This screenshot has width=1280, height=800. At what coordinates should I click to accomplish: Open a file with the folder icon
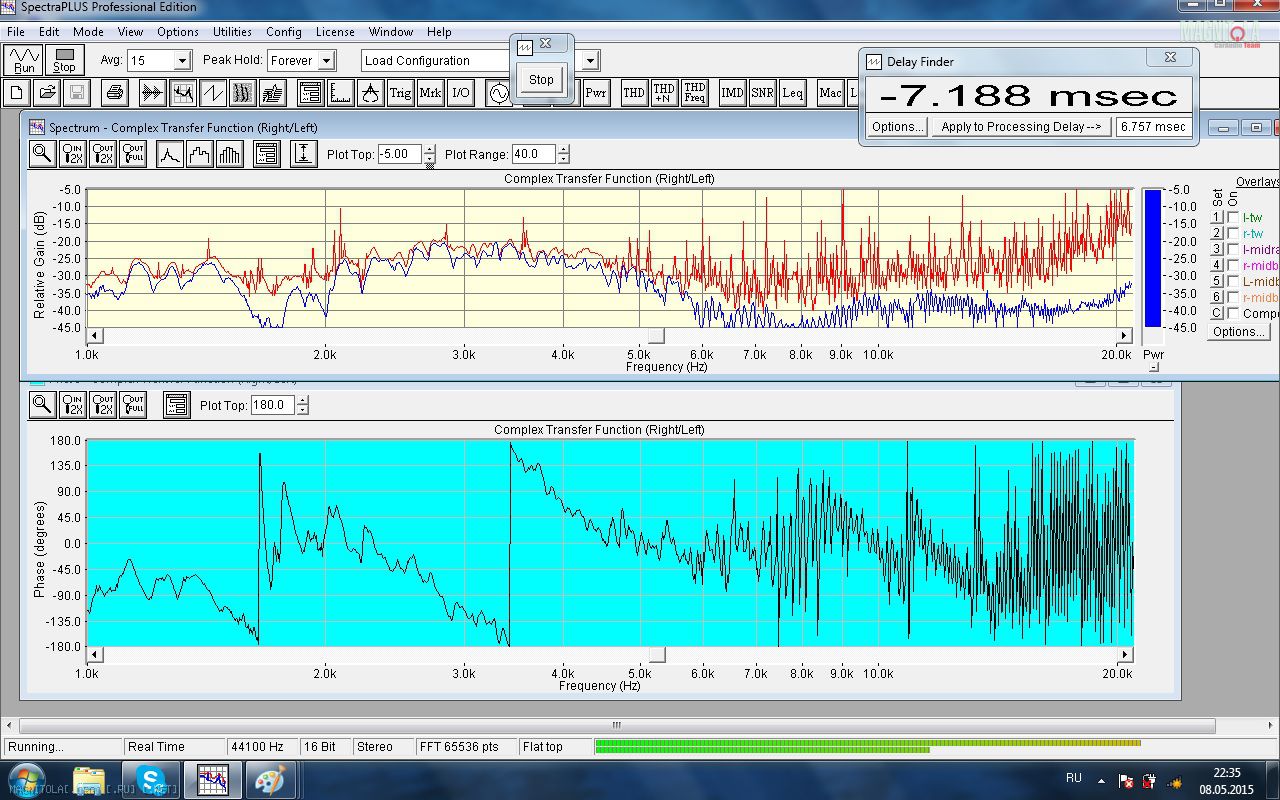coord(46,93)
